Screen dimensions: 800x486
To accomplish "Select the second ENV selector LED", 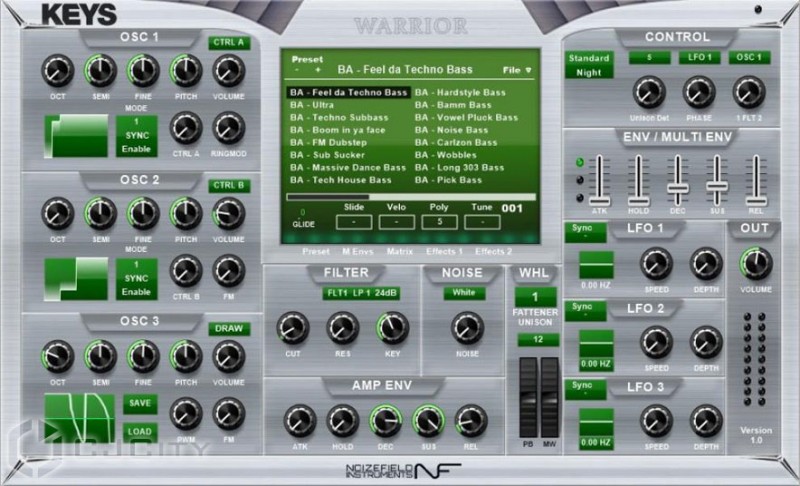I will [580, 180].
